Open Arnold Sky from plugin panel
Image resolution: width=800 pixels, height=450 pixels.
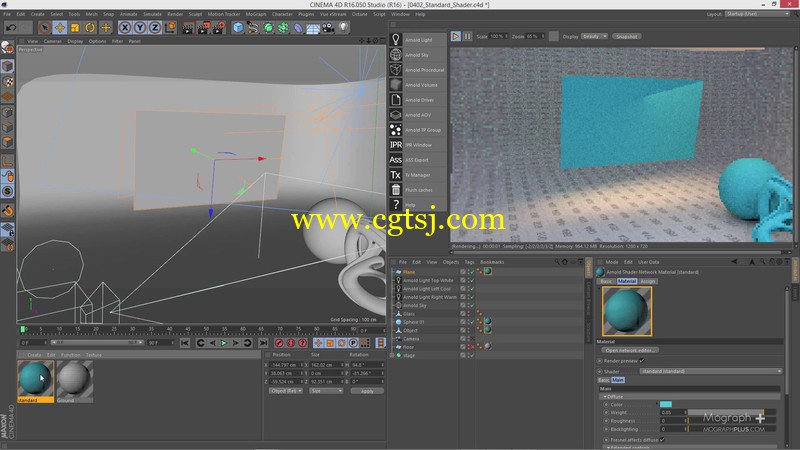pyautogui.click(x=395, y=55)
